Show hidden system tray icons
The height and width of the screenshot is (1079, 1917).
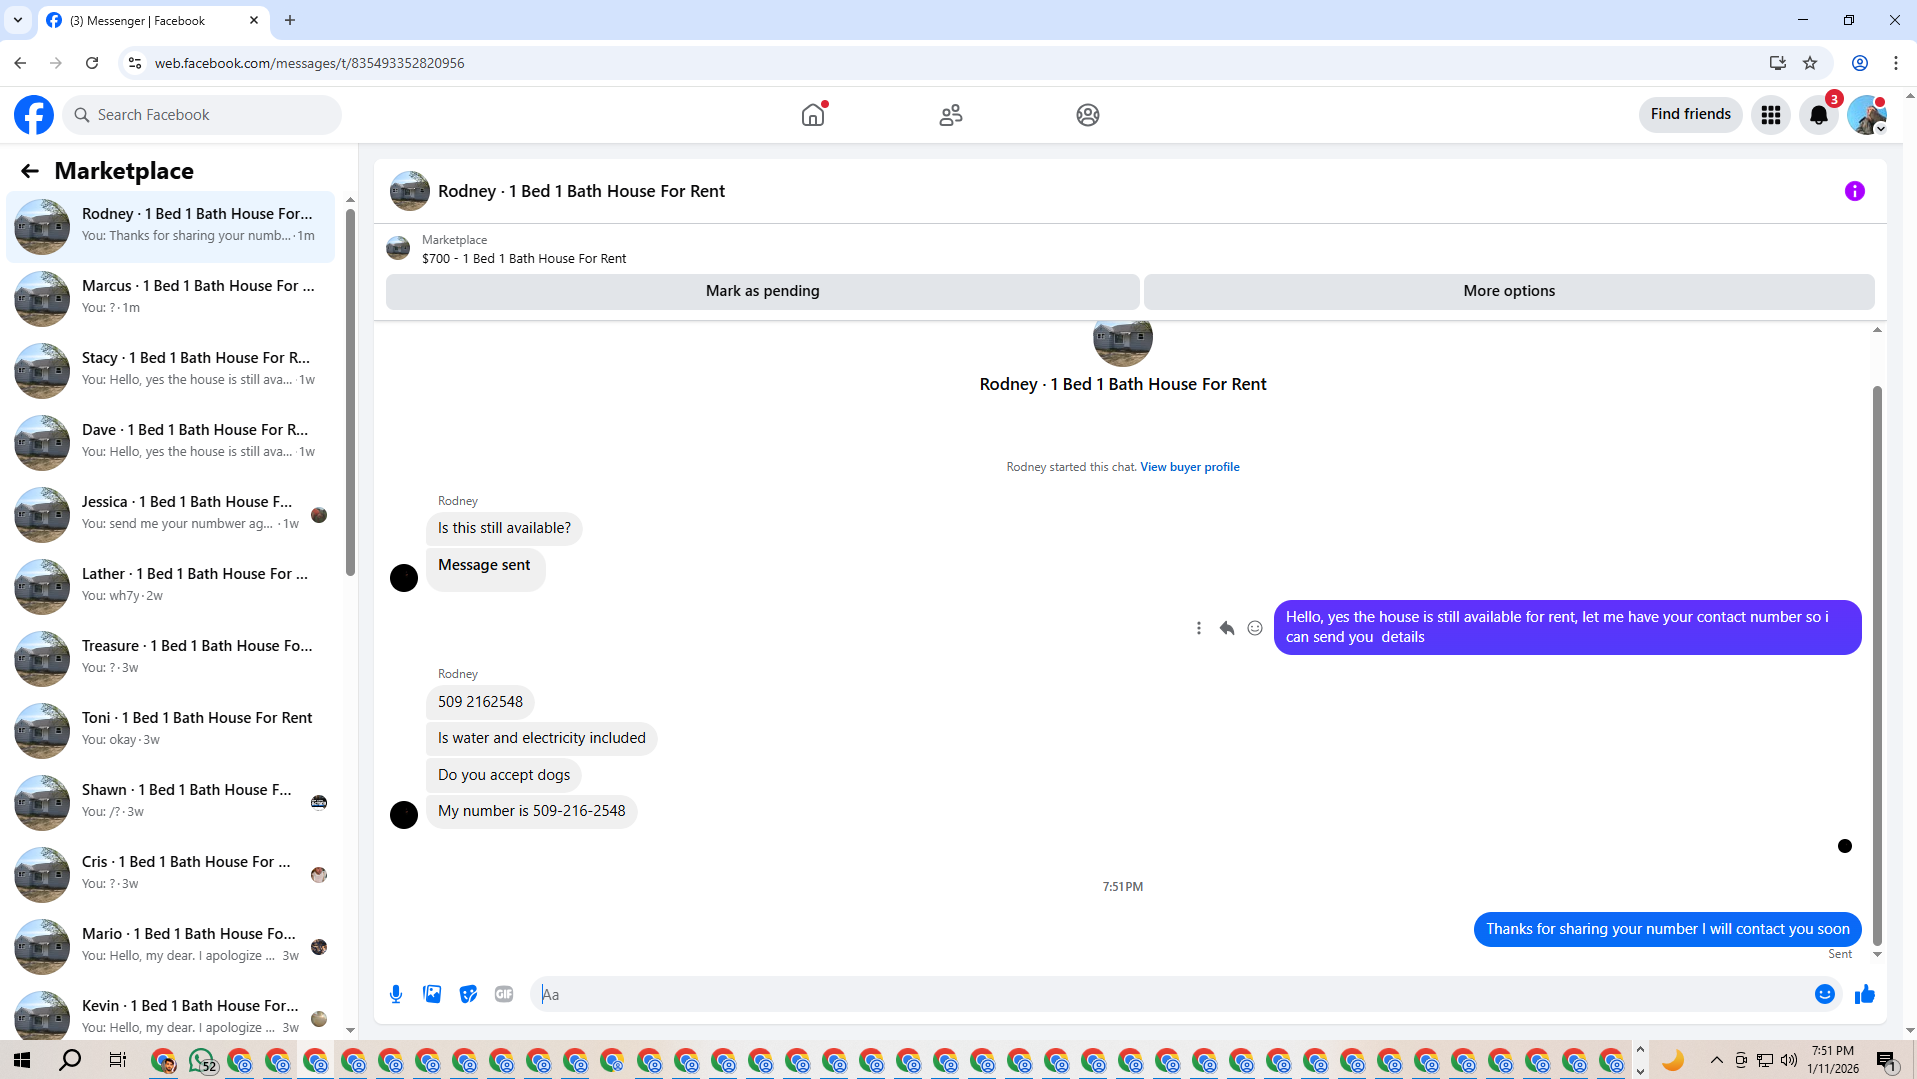[1717, 1060]
